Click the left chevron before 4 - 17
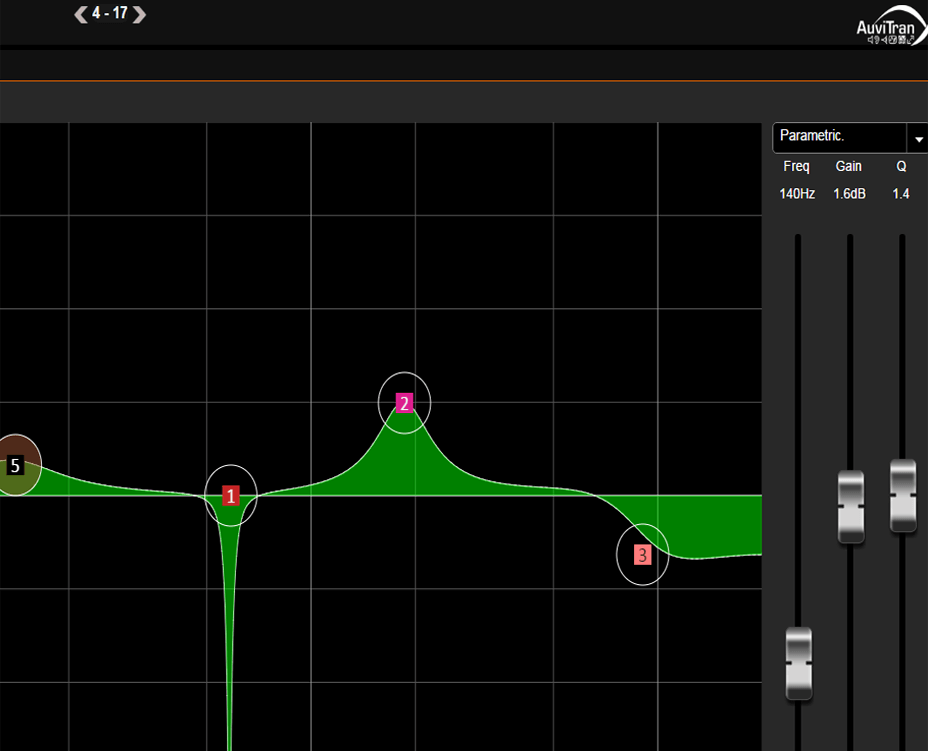Screen dimensions: 928x751 tap(80, 15)
